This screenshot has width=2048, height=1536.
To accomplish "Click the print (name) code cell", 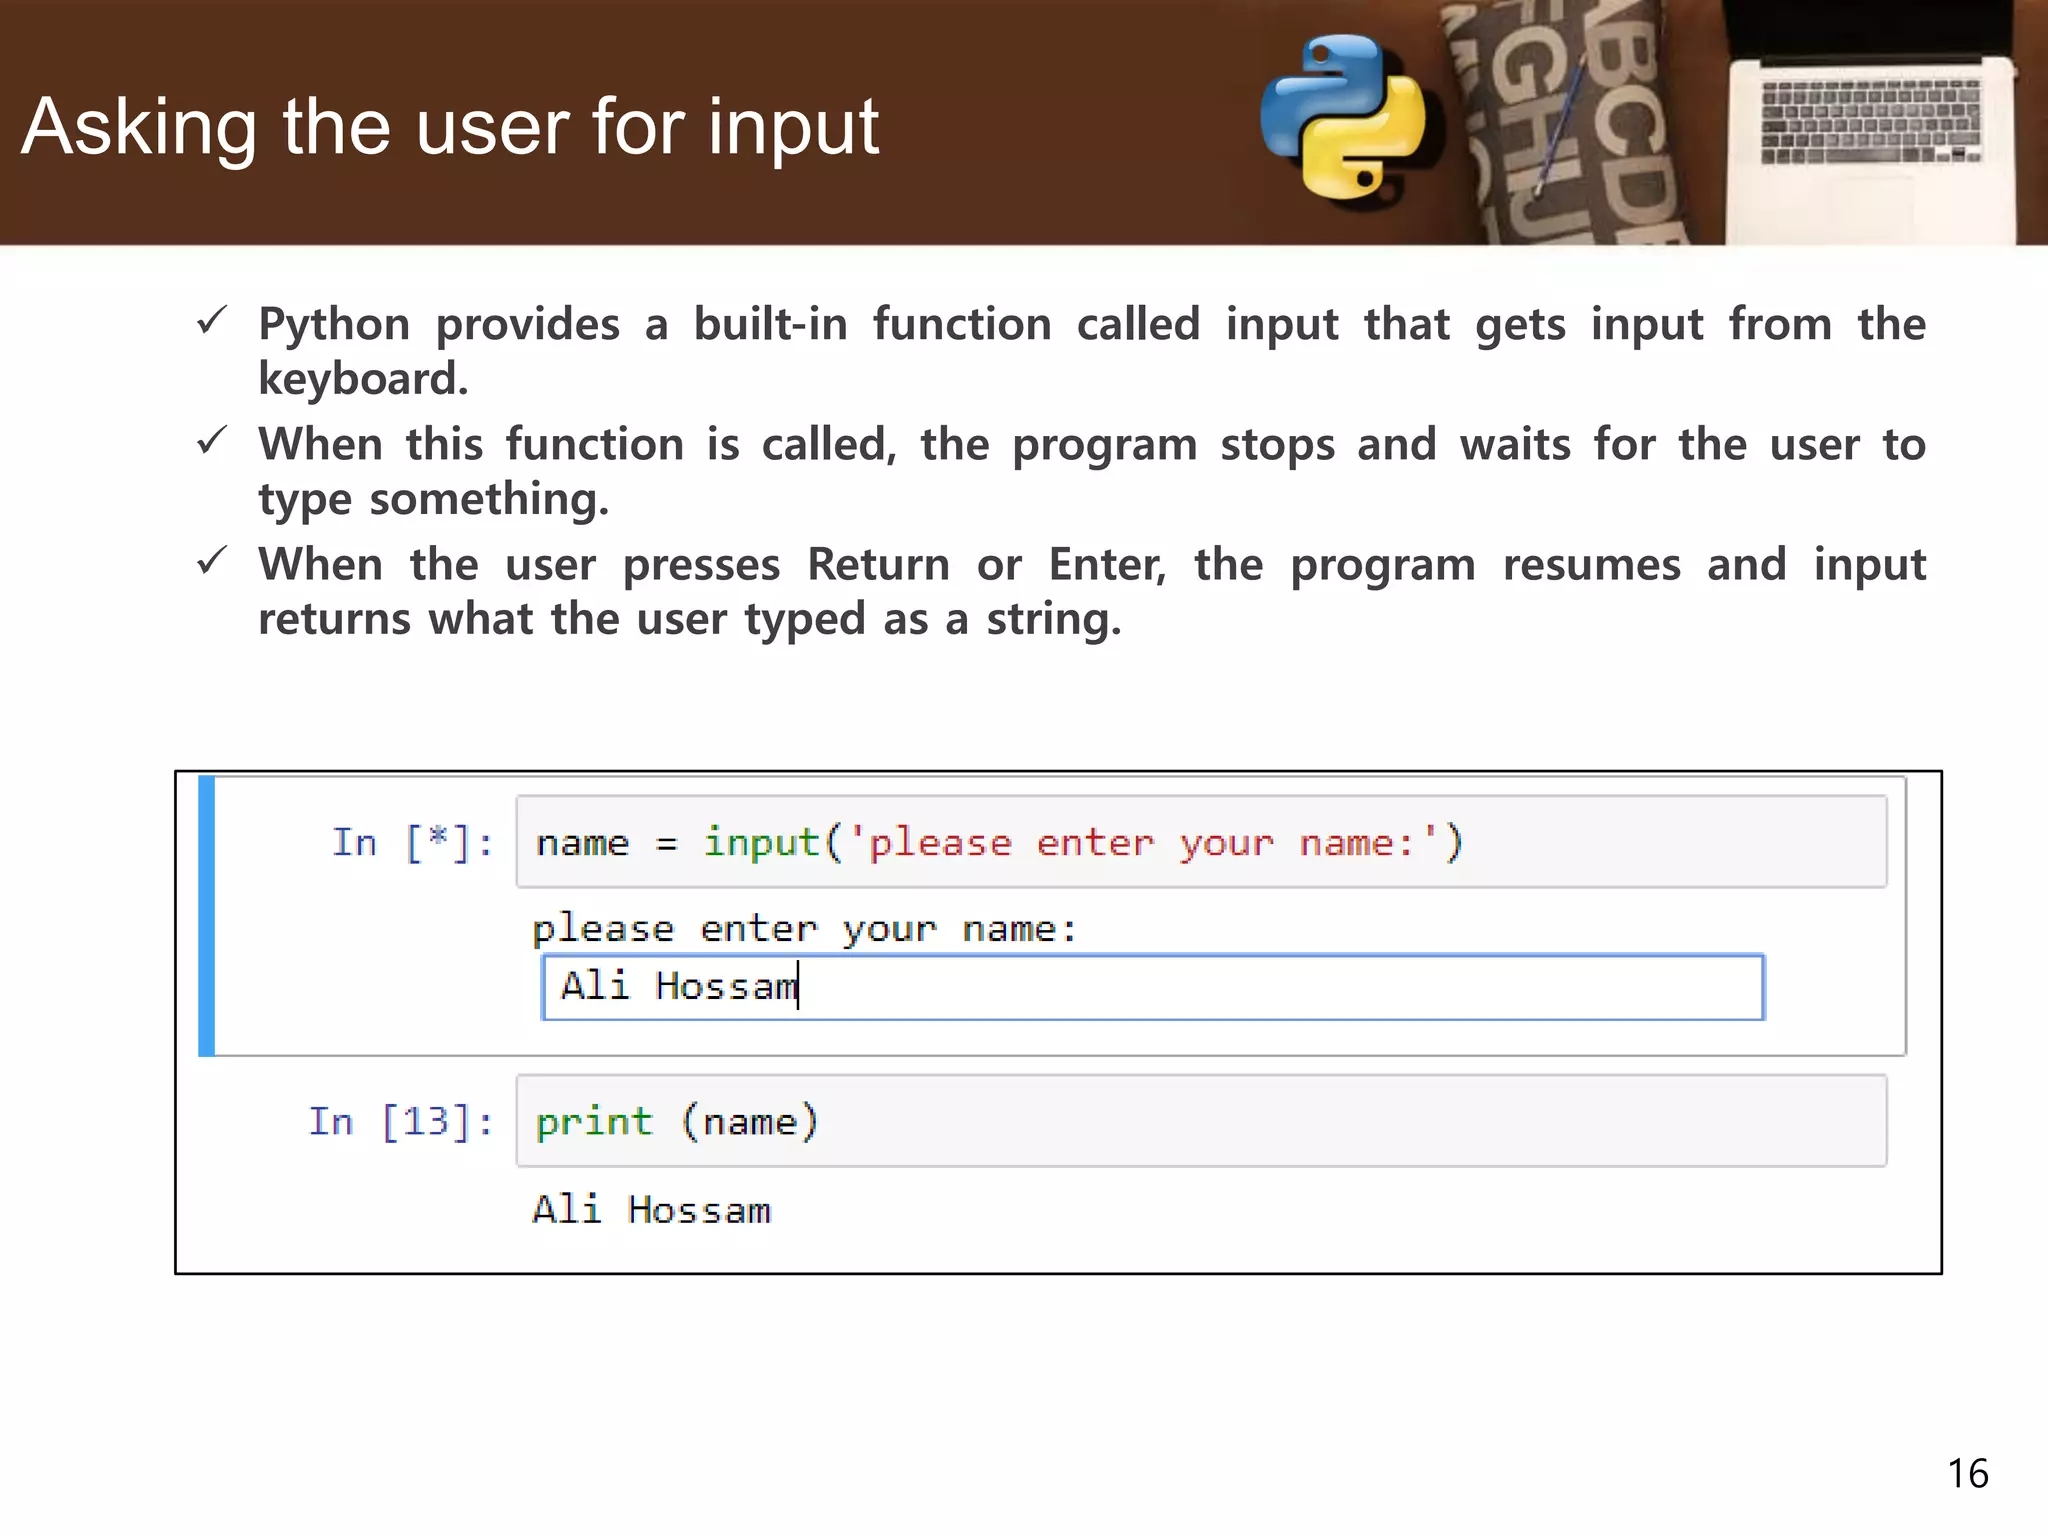I will (x=1200, y=1121).
